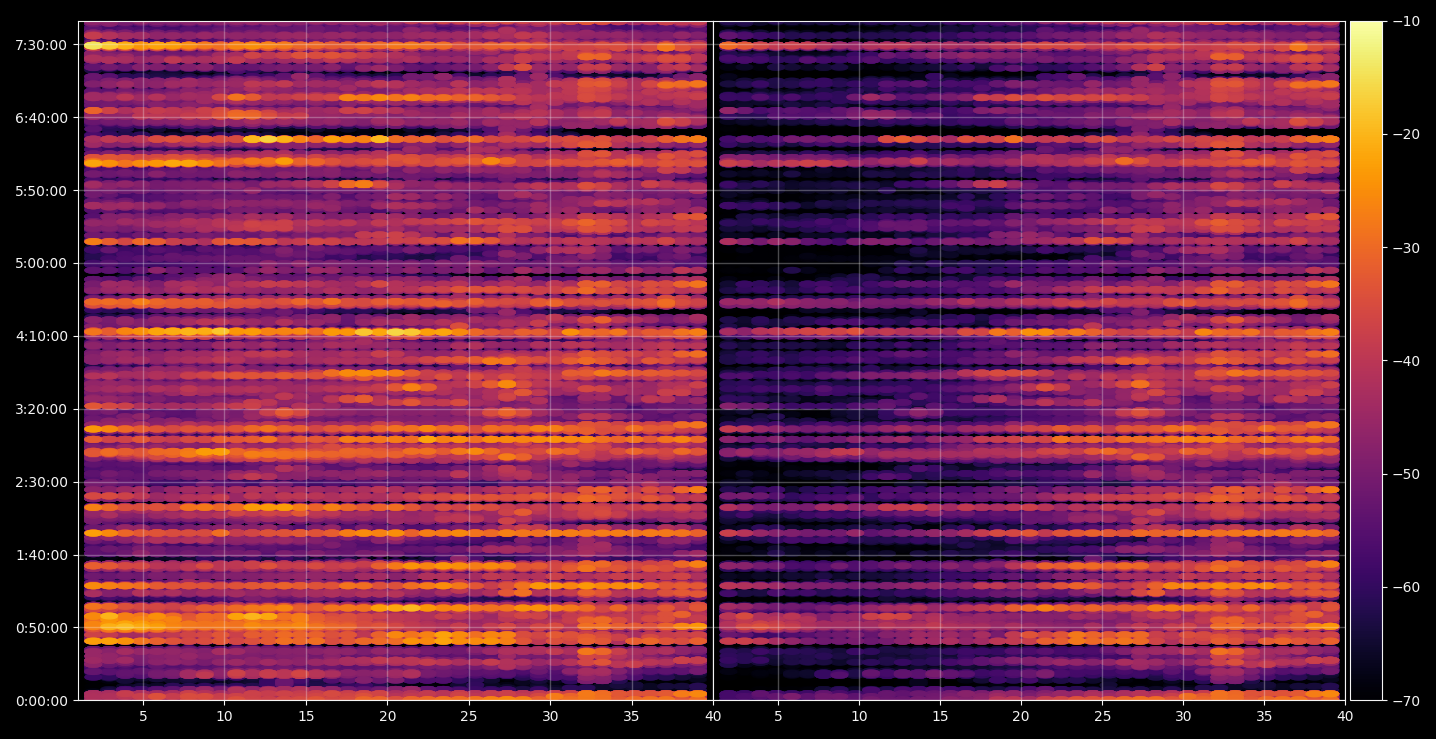This screenshot has height=739, width=1436.
Task: Click x-axis tick 5 under left heatmap
Action: (143, 716)
